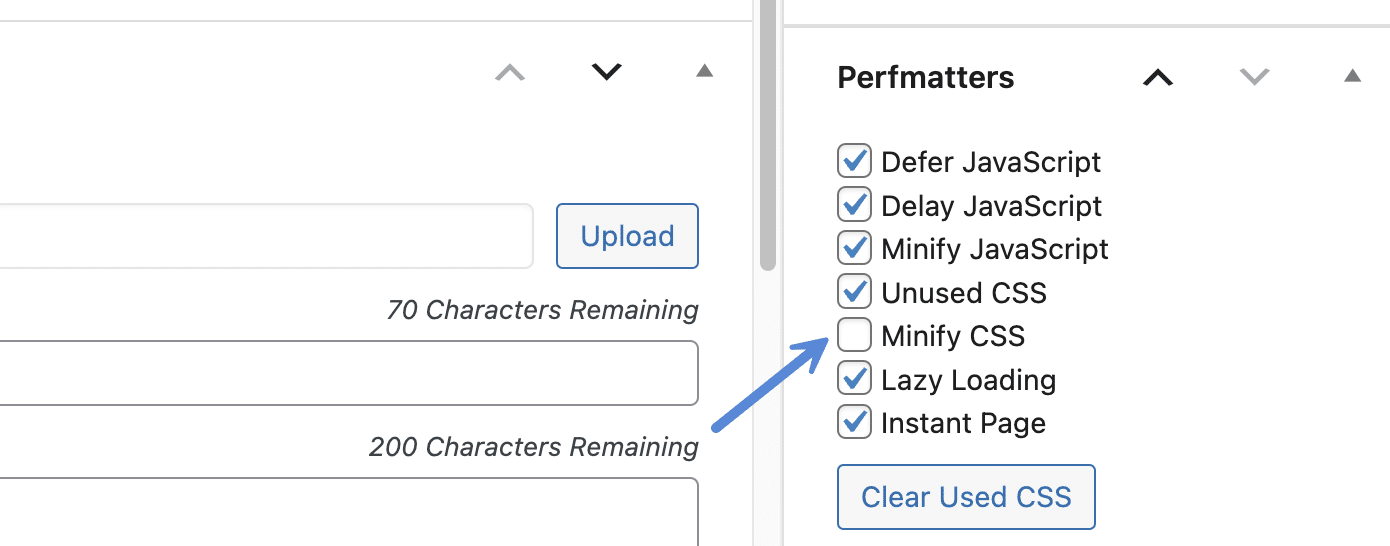1390x546 pixels.
Task: Click the Upload button
Action: (627, 236)
